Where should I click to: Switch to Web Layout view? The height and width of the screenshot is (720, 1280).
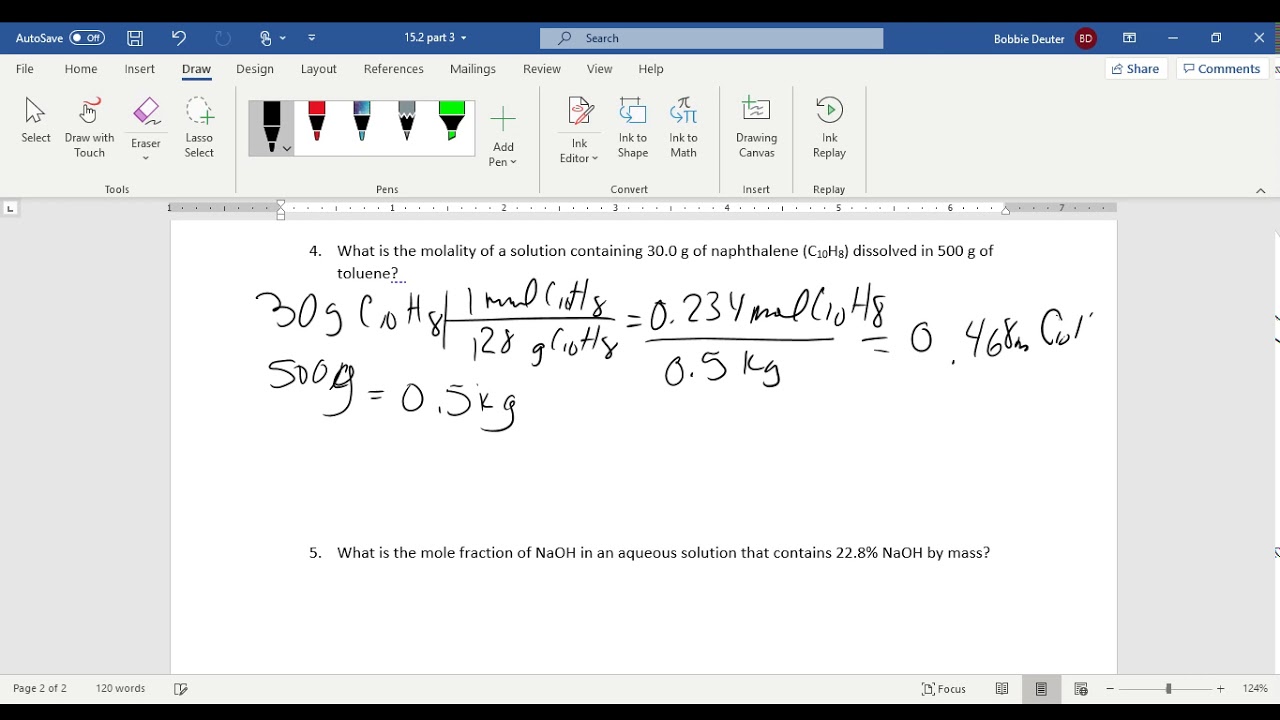[x=1081, y=689]
